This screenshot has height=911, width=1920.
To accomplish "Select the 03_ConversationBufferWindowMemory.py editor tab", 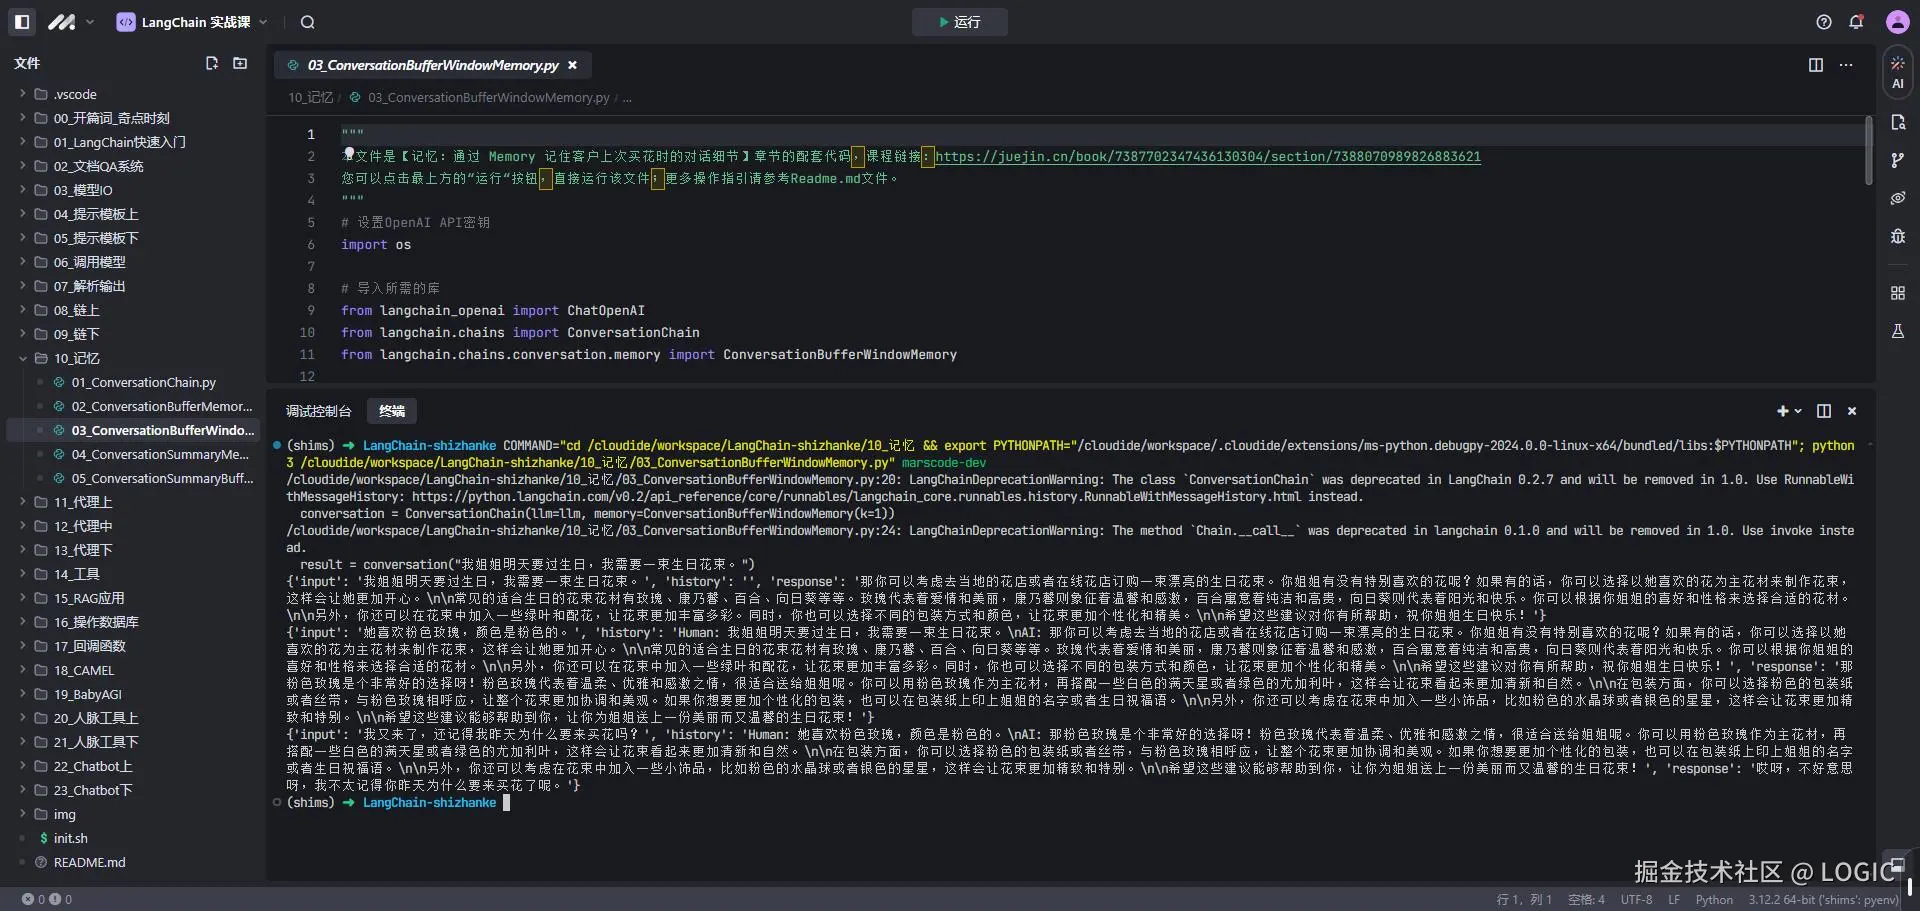I will coord(433,65).
